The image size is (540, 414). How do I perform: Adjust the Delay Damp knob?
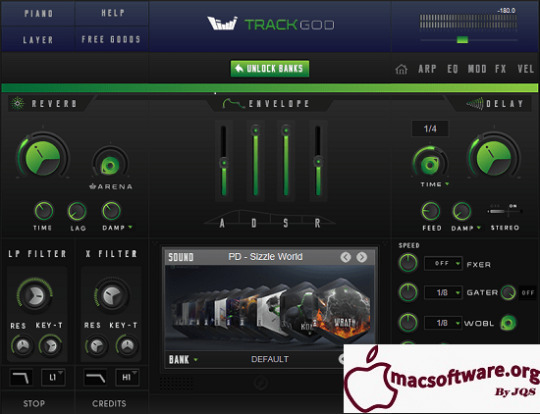(461, 211)
